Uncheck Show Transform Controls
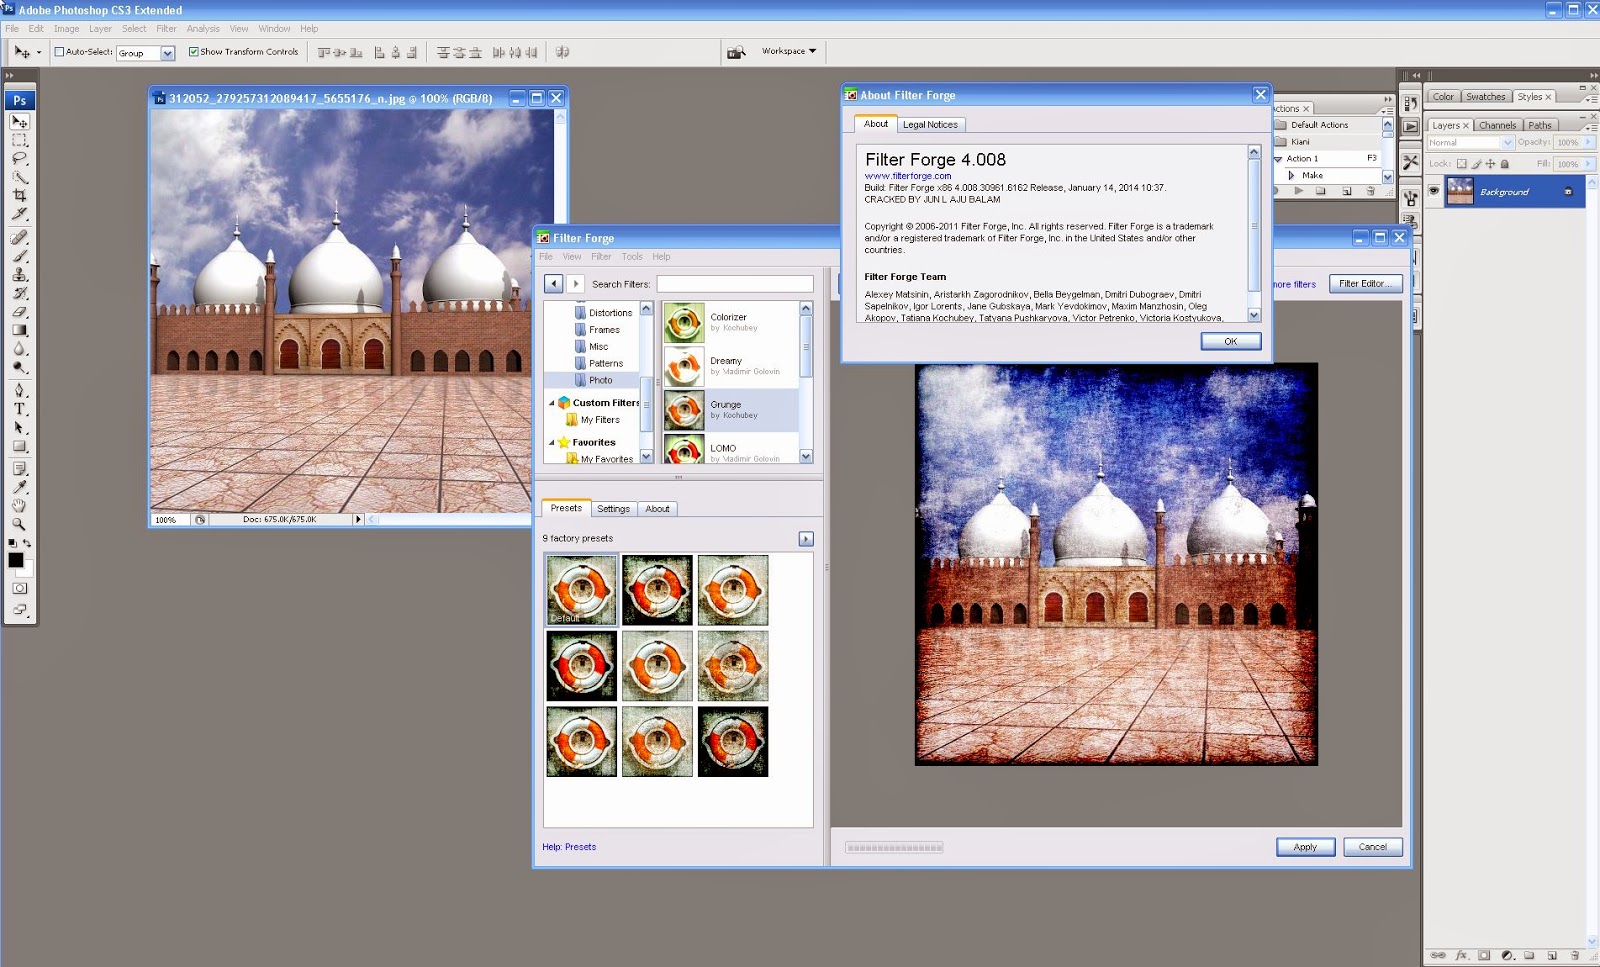This screenshot has width=1600, height=967. click(x=193, y=52)
